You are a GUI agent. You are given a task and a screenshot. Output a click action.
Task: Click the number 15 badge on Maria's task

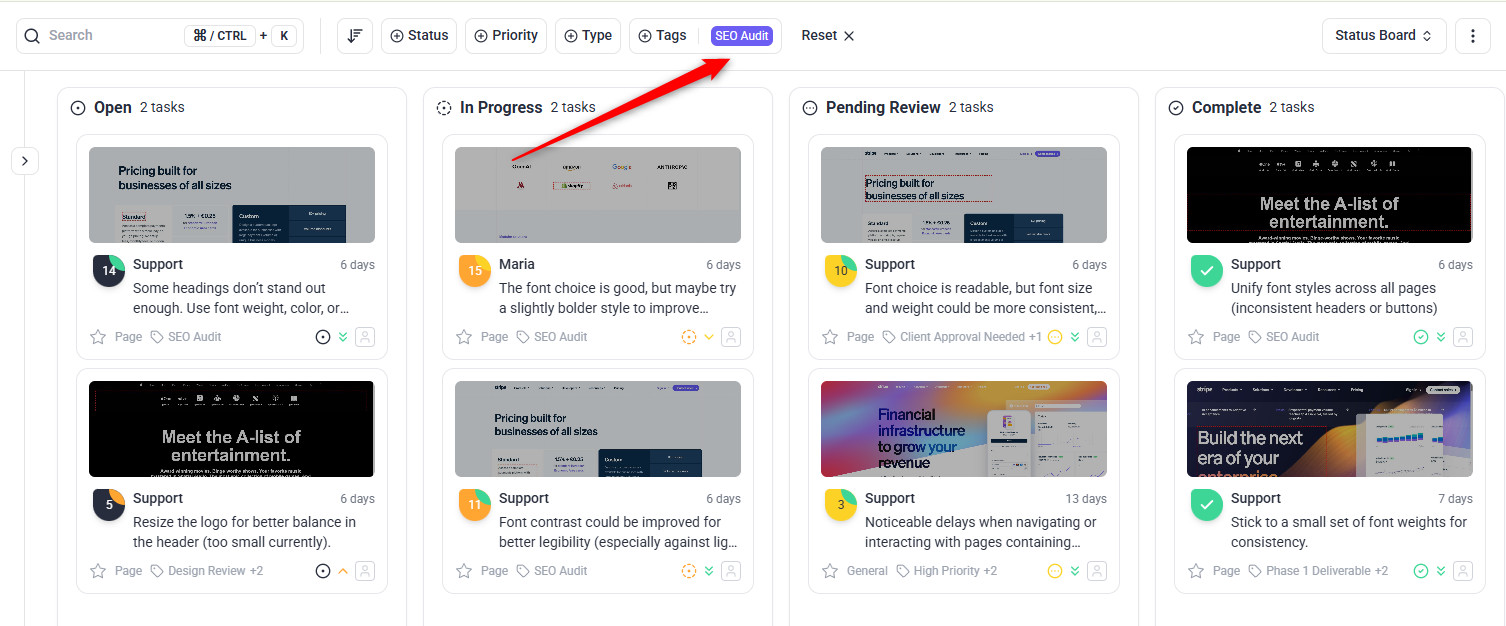(475, 271)
